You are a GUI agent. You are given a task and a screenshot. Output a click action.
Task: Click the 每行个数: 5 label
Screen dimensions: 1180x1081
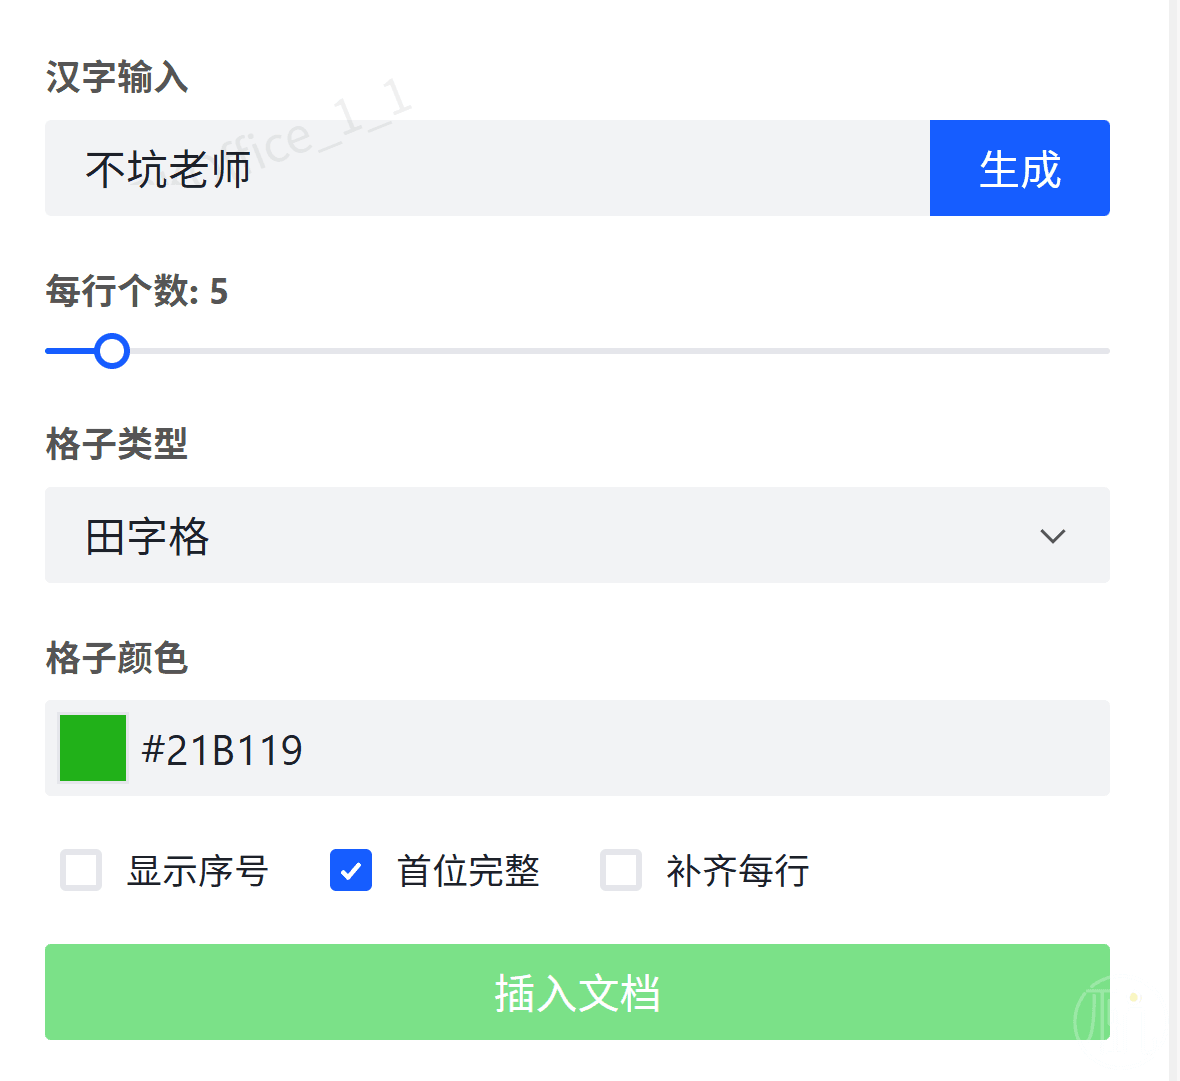[x=137, y=291]
